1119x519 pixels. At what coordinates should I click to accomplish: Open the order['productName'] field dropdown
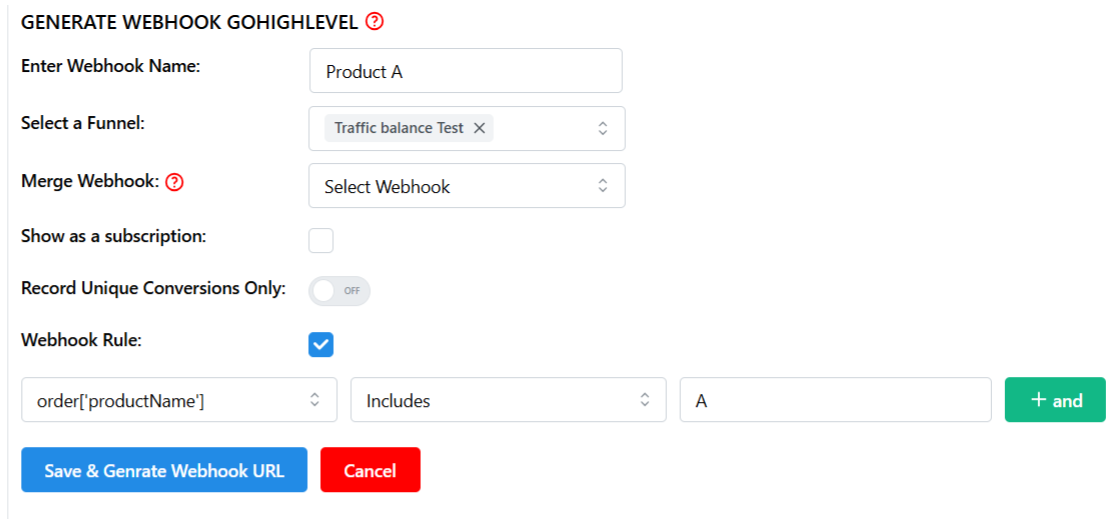pyautogui.click(x=179, y=400)
